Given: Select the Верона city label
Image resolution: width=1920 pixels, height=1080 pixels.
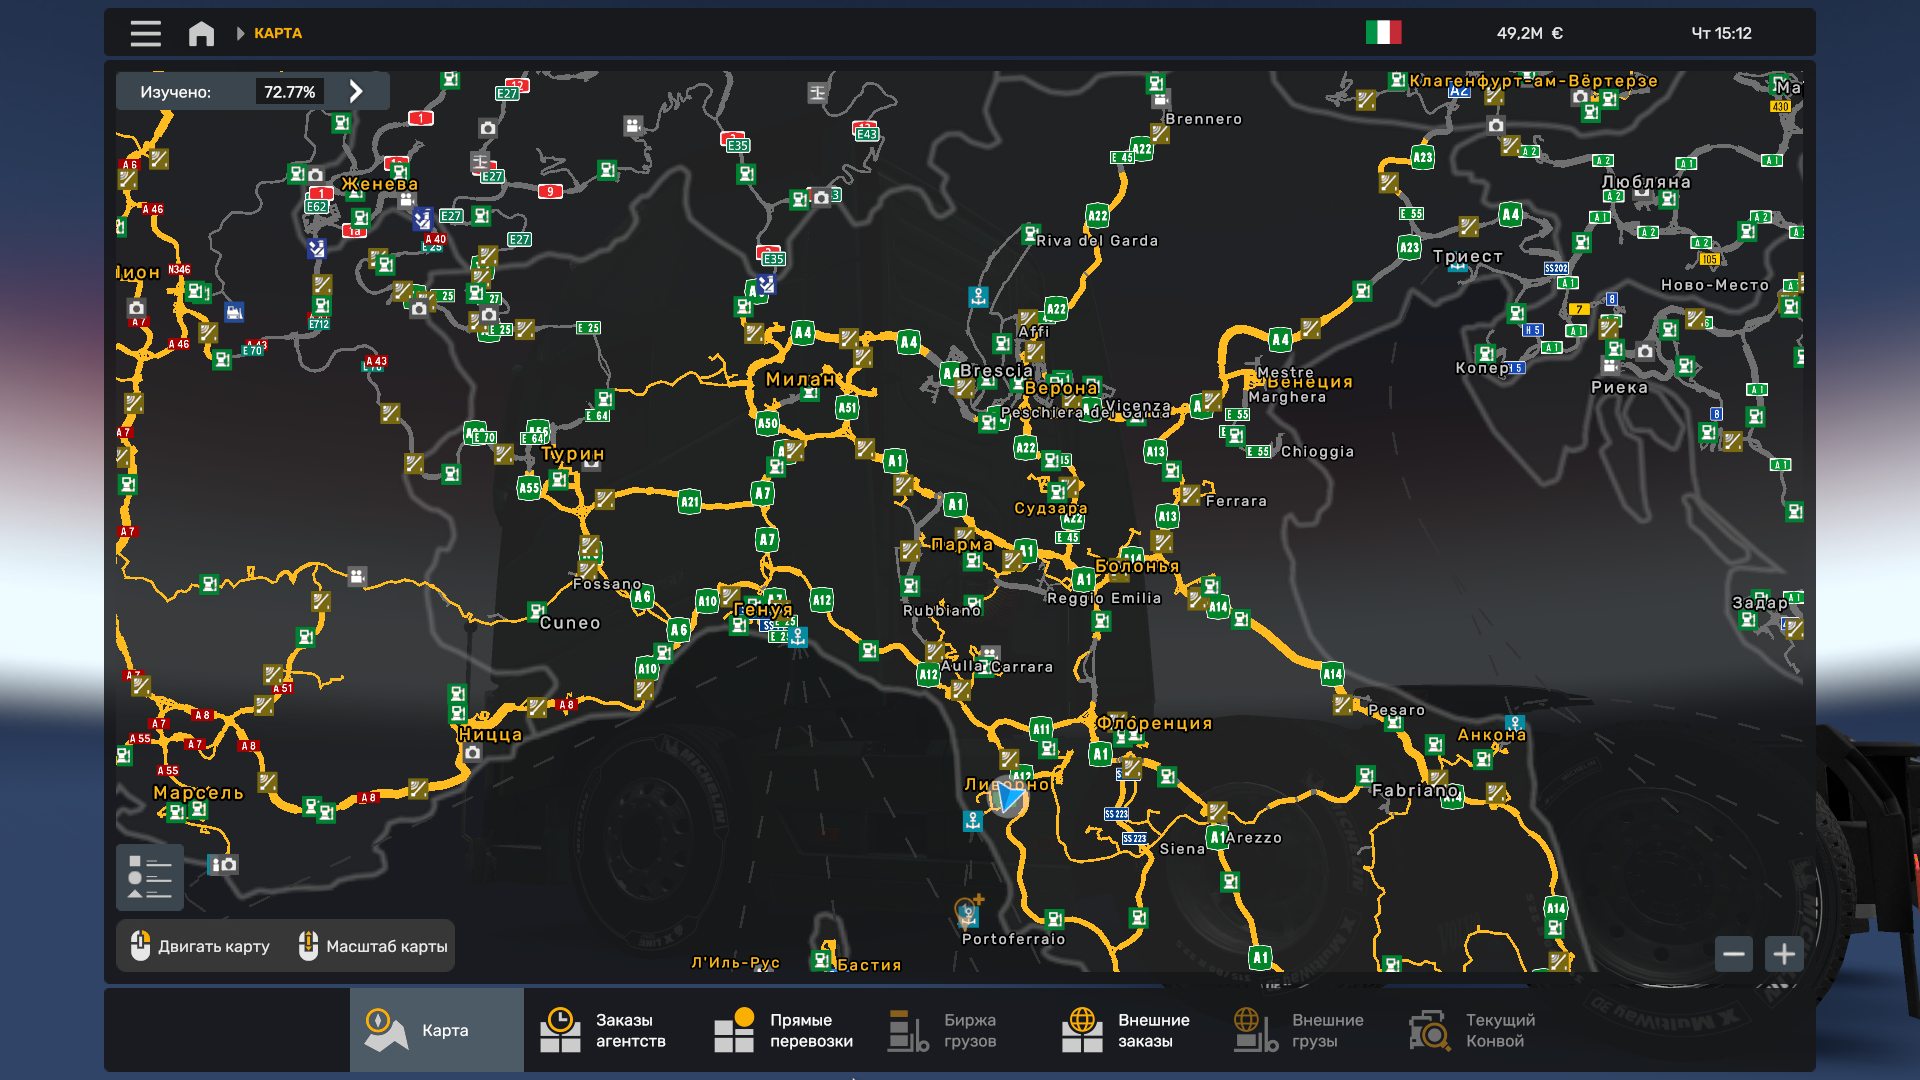Looking at the screenshot, I should click(x=1061, y=388).
